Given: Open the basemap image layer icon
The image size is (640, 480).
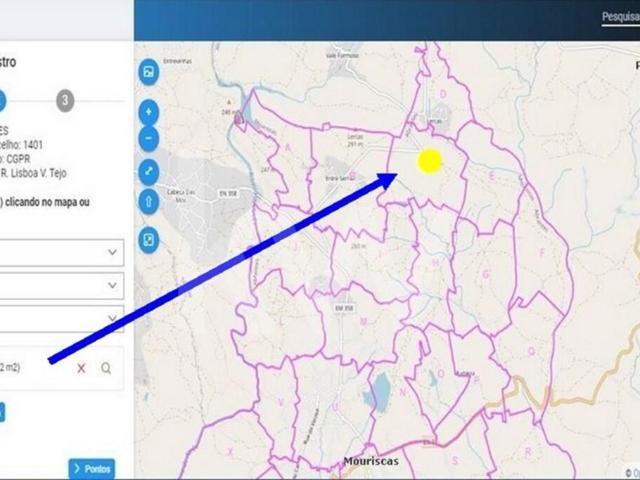Looking at the screenshot, I should click(148, 72).
